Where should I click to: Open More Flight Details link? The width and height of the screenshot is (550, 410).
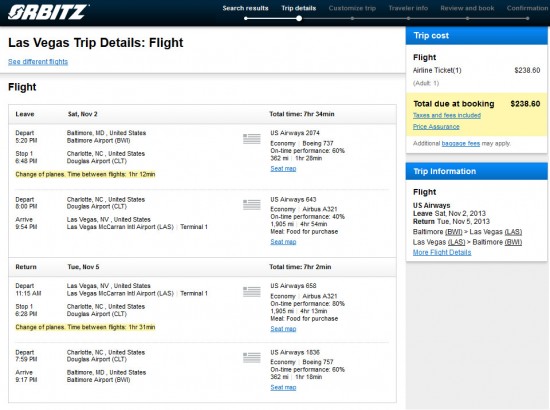(442, 252)
